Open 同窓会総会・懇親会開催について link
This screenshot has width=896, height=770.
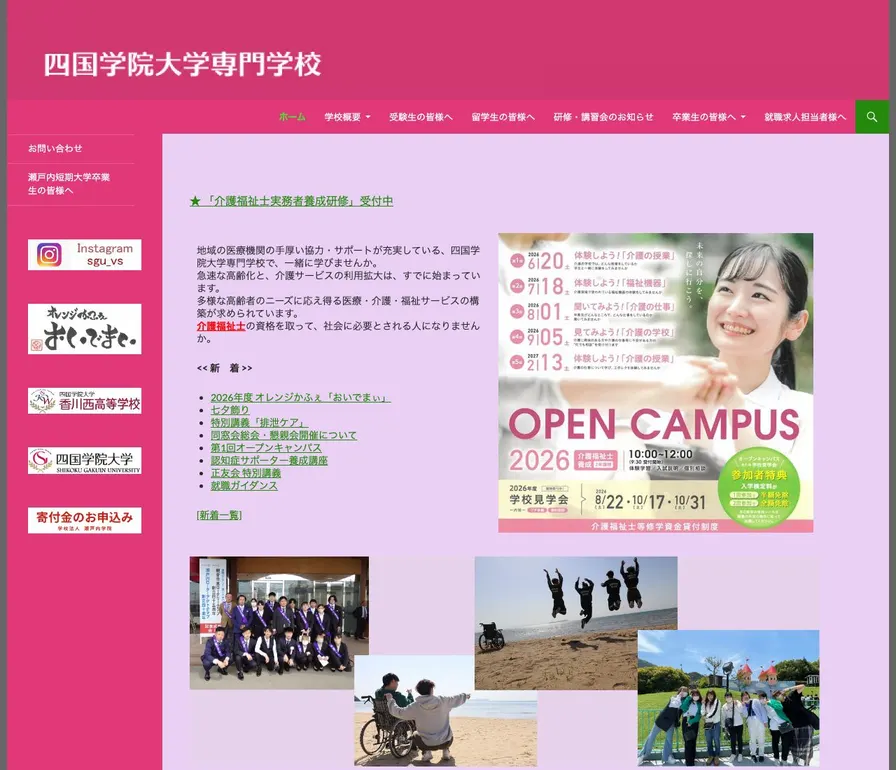pos(284,435)
